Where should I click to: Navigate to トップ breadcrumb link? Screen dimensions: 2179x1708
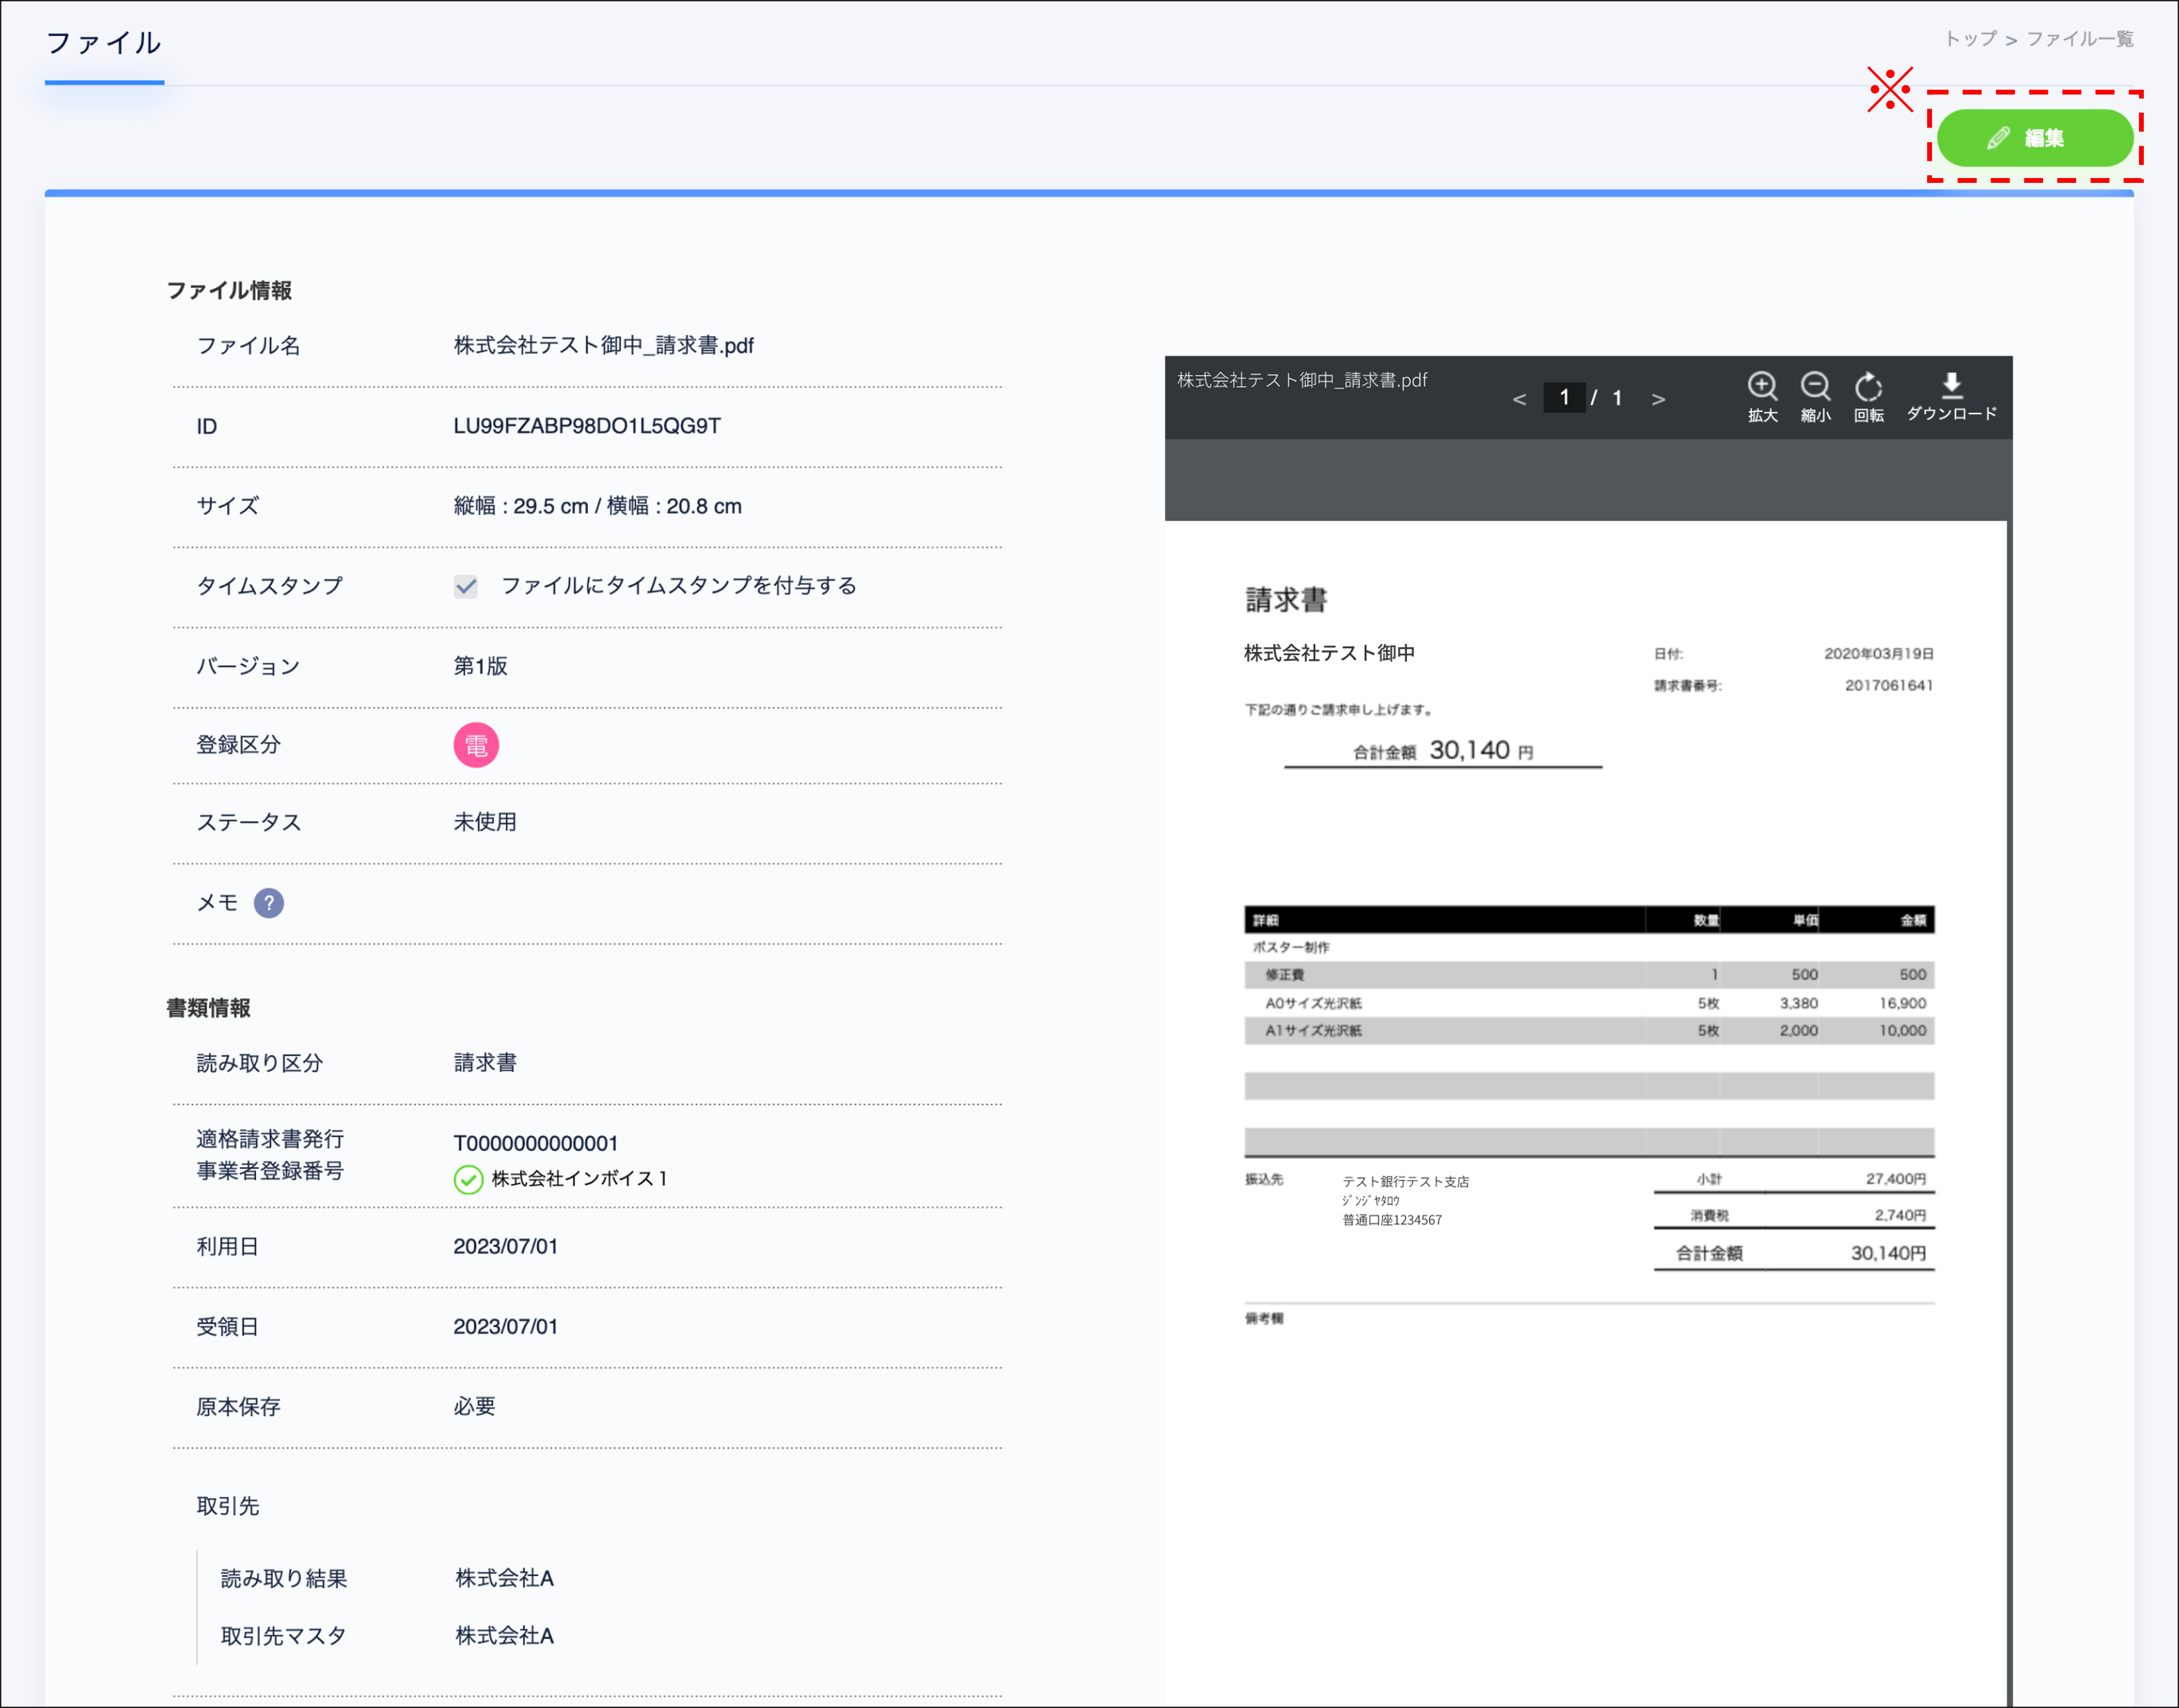[x=1970, y=39]
